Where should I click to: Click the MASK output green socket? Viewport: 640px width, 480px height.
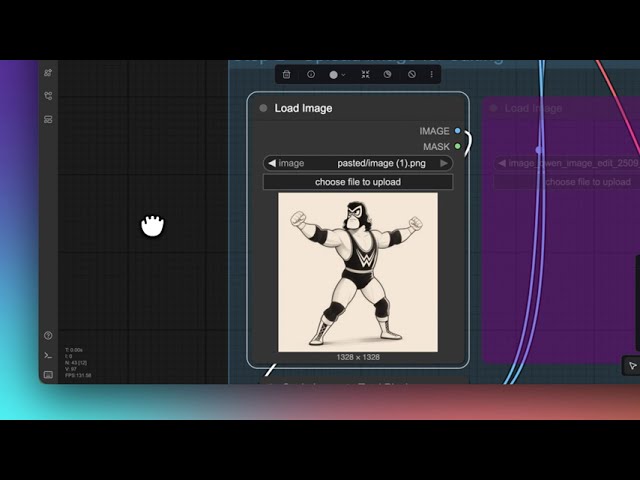pos(458,146)
